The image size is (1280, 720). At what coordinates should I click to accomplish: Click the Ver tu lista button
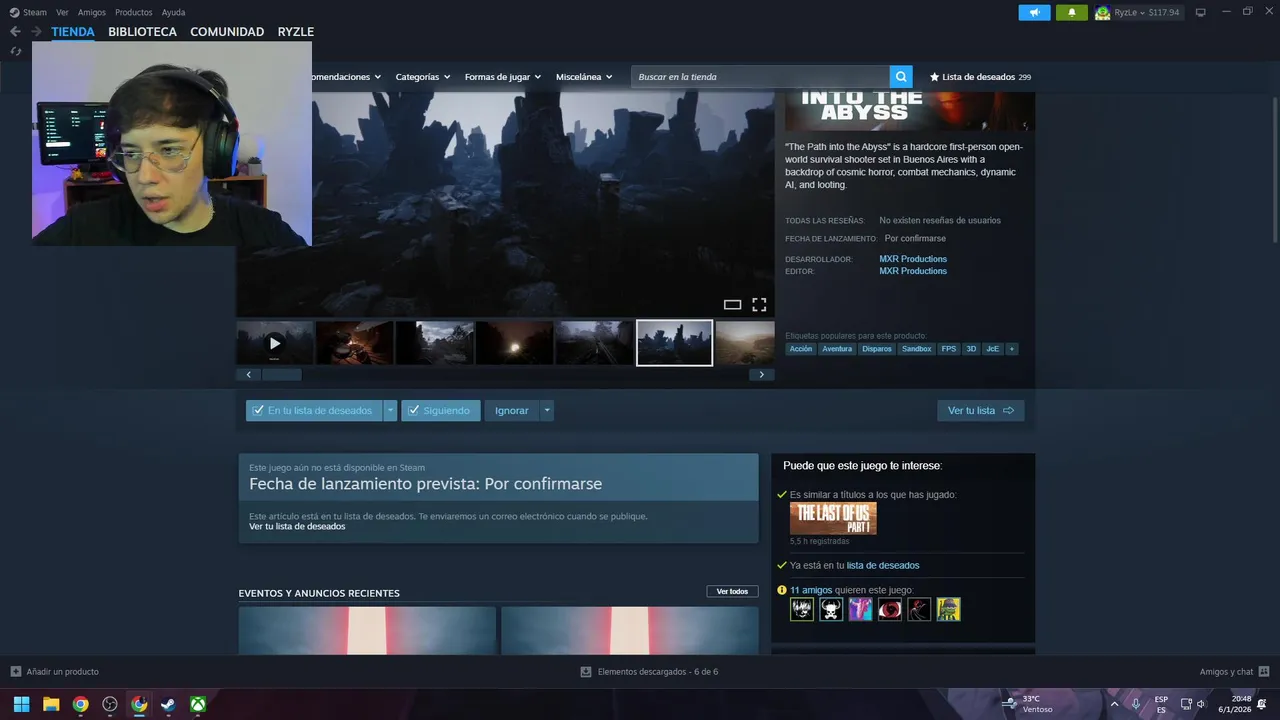pyautogui.click(x=980, y=411)
